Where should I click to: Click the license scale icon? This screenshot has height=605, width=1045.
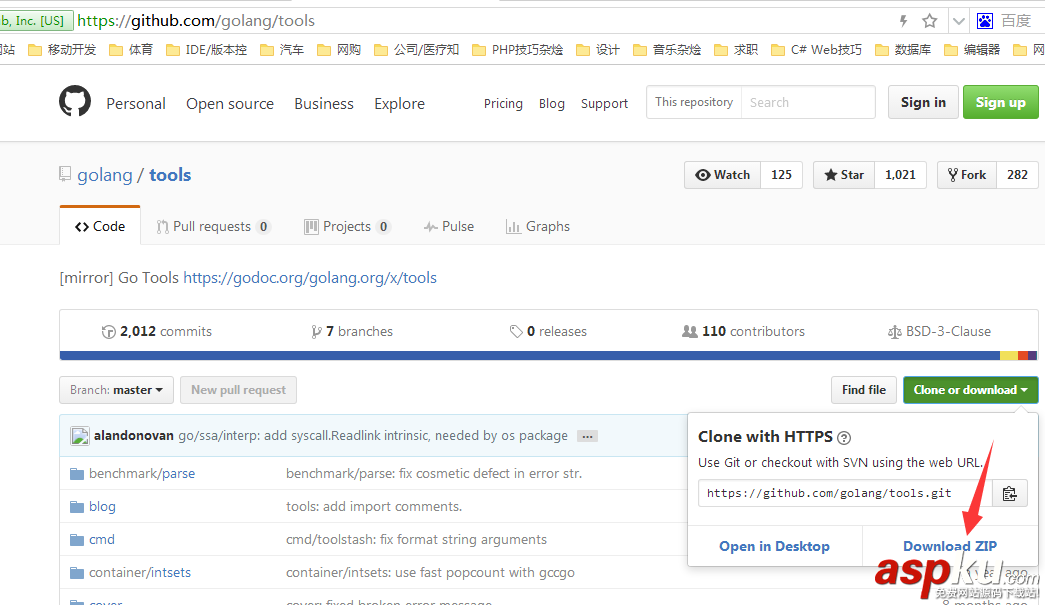point(894,332)
